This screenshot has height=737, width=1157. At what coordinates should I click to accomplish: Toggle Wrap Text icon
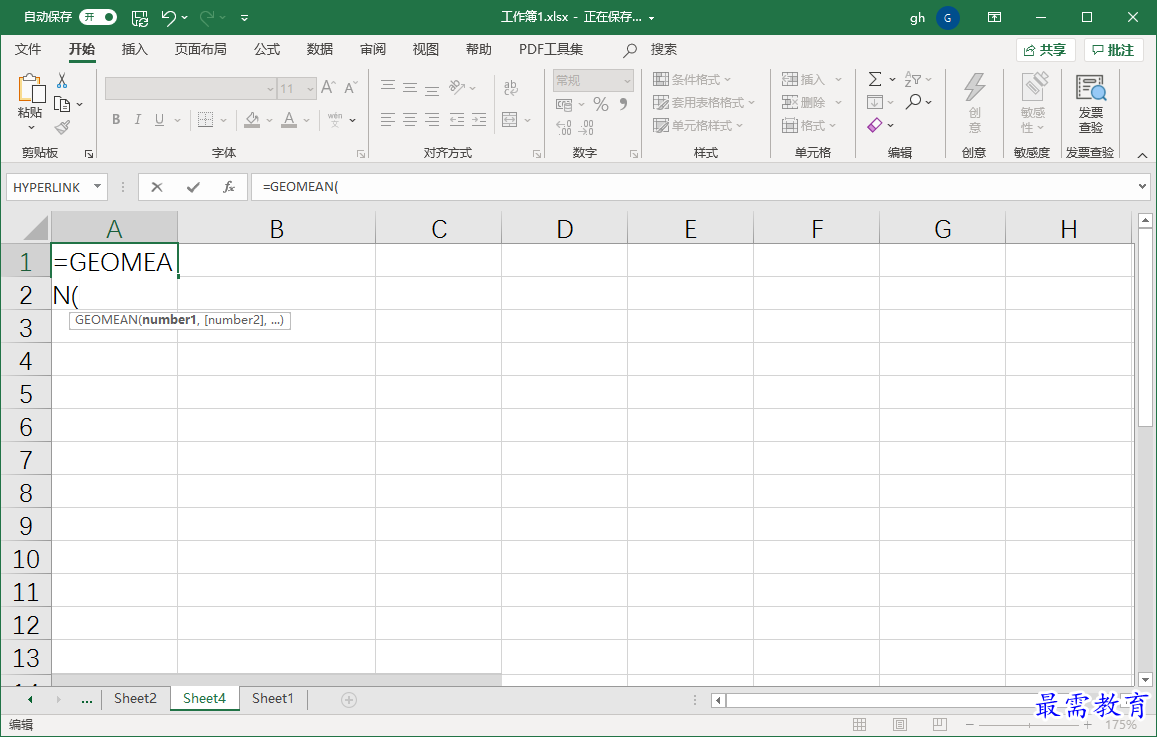point(510,88)
